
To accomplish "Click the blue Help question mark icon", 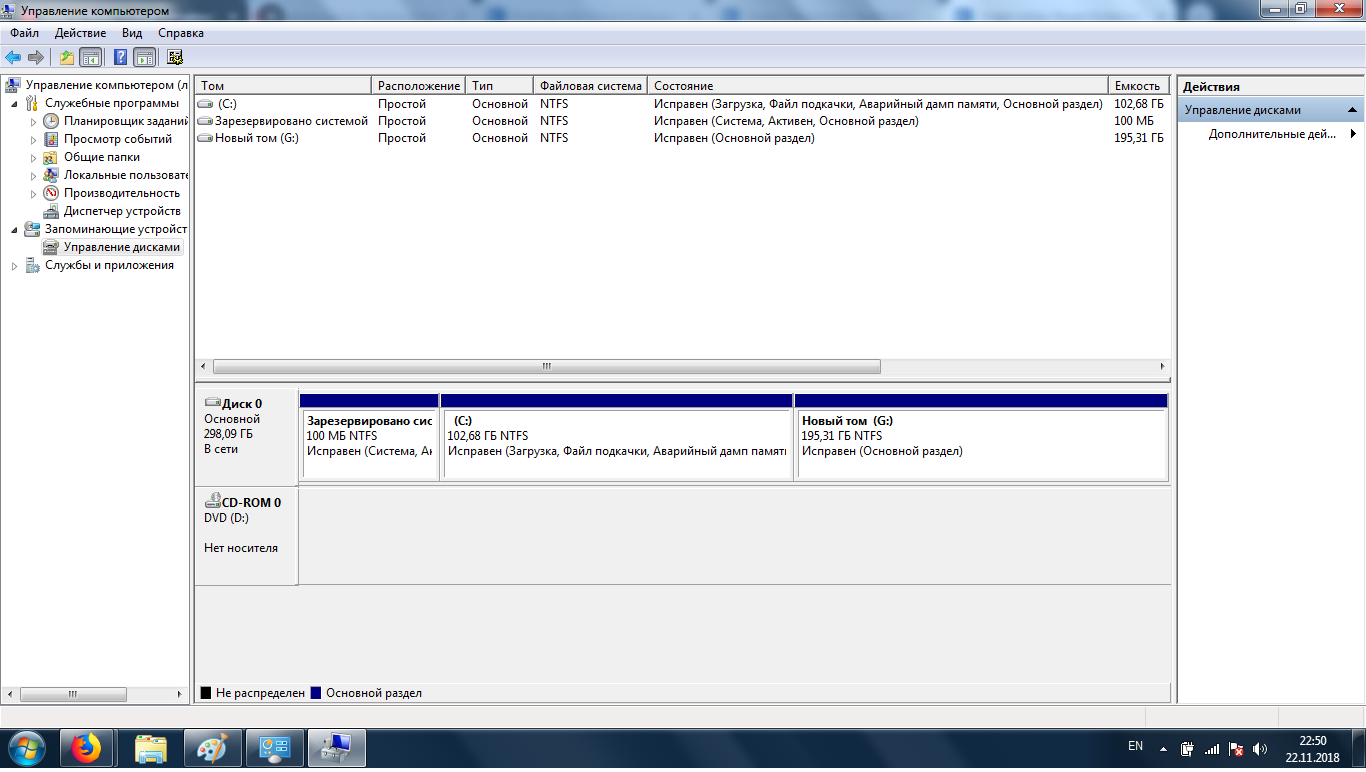I will (x=120, y=57).
